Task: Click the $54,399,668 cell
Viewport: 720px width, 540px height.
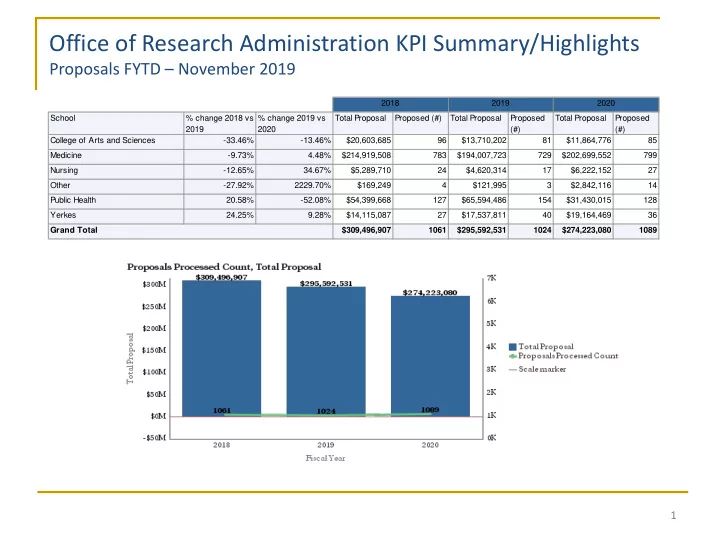Action: click(363, 200)
